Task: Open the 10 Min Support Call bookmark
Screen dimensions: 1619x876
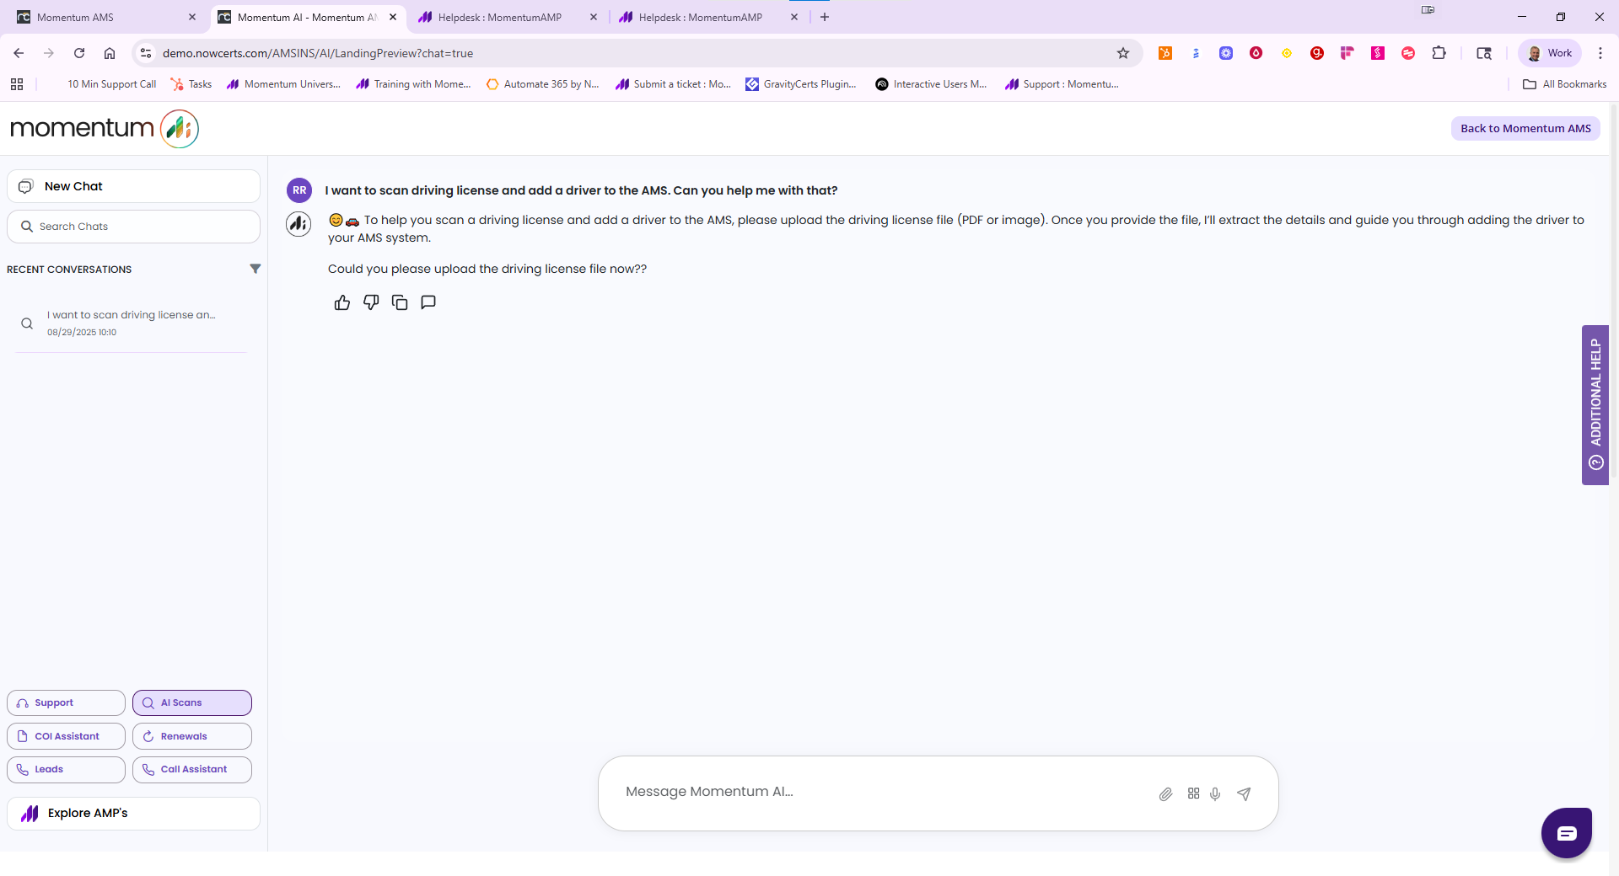Action: pyautogui.click(x=111, y=84)
